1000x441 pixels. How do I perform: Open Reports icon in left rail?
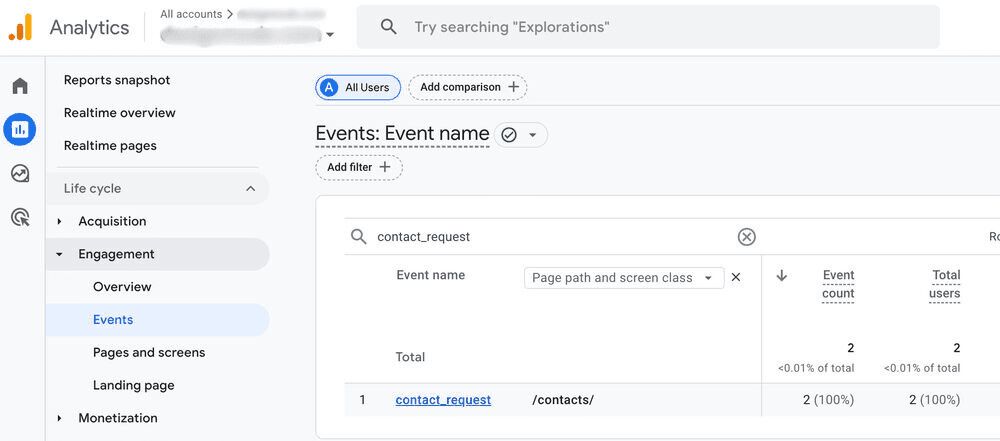point(20,129)
